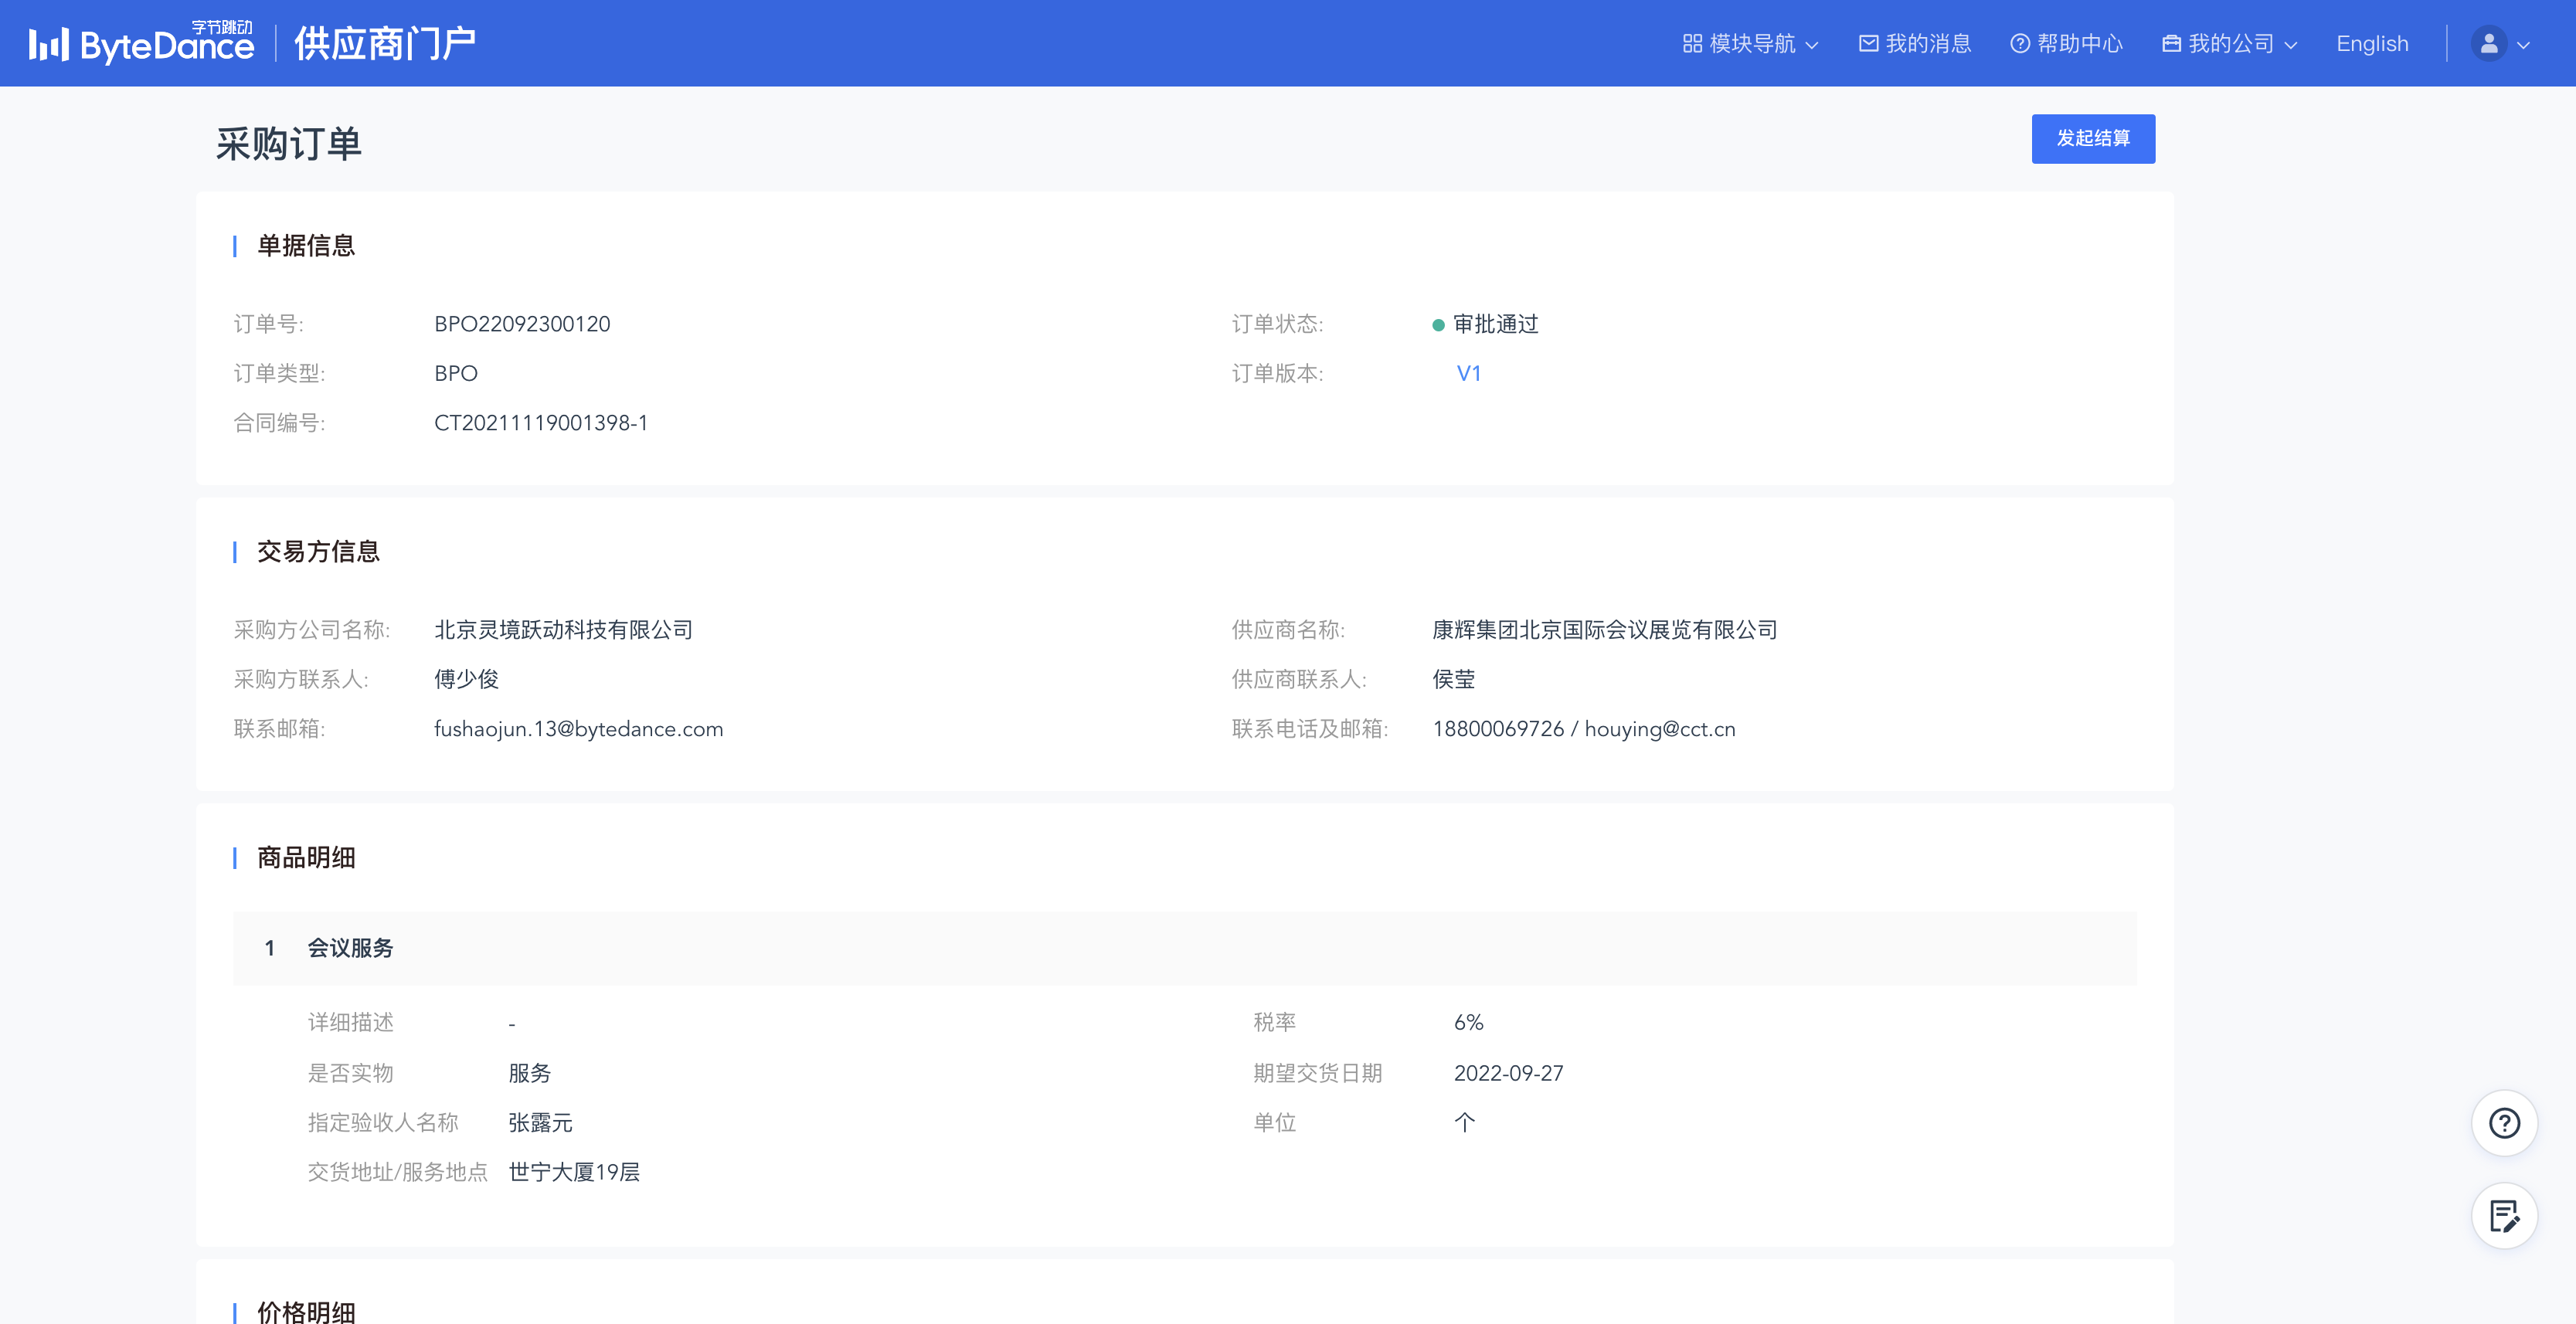Click the 会议服务 item row header

[x=350, y=948]
